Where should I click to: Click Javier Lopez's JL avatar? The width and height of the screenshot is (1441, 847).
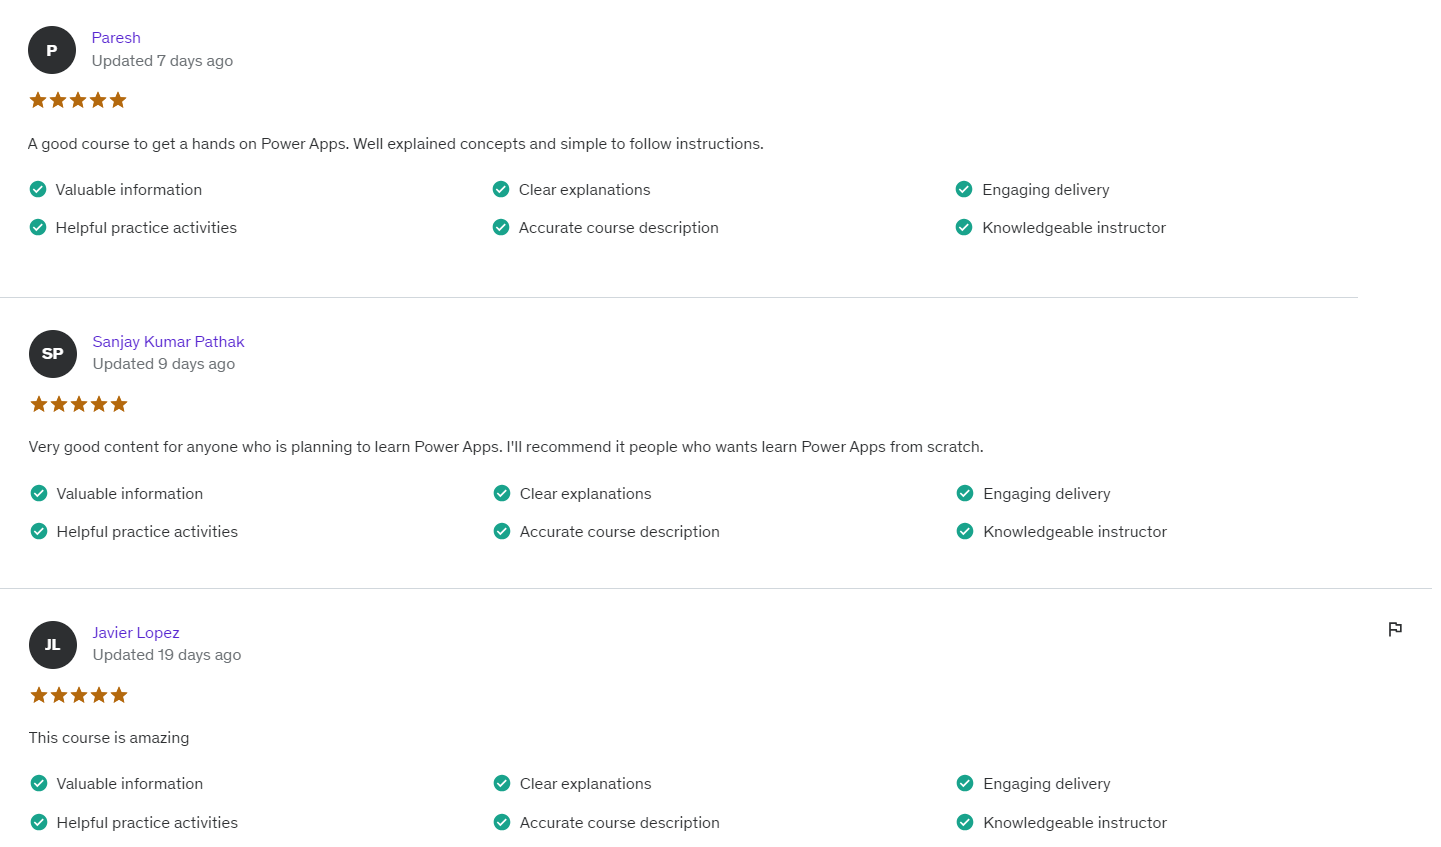(x=53, y=645)
